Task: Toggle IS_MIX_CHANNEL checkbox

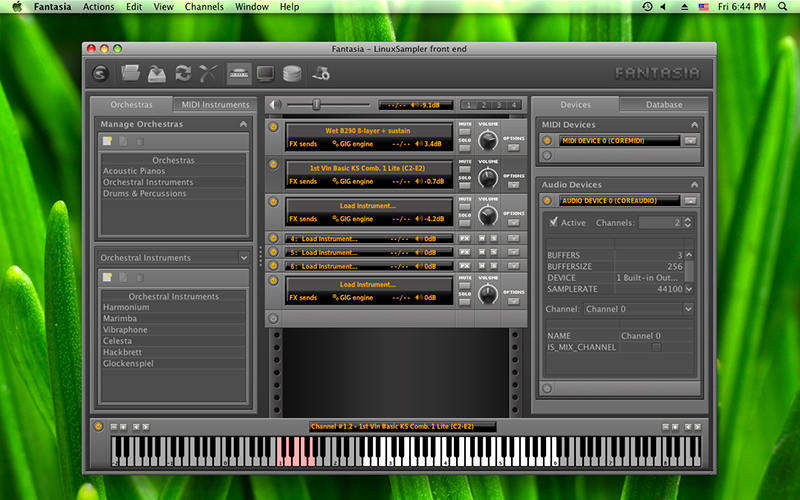Action: pos(657,347)
